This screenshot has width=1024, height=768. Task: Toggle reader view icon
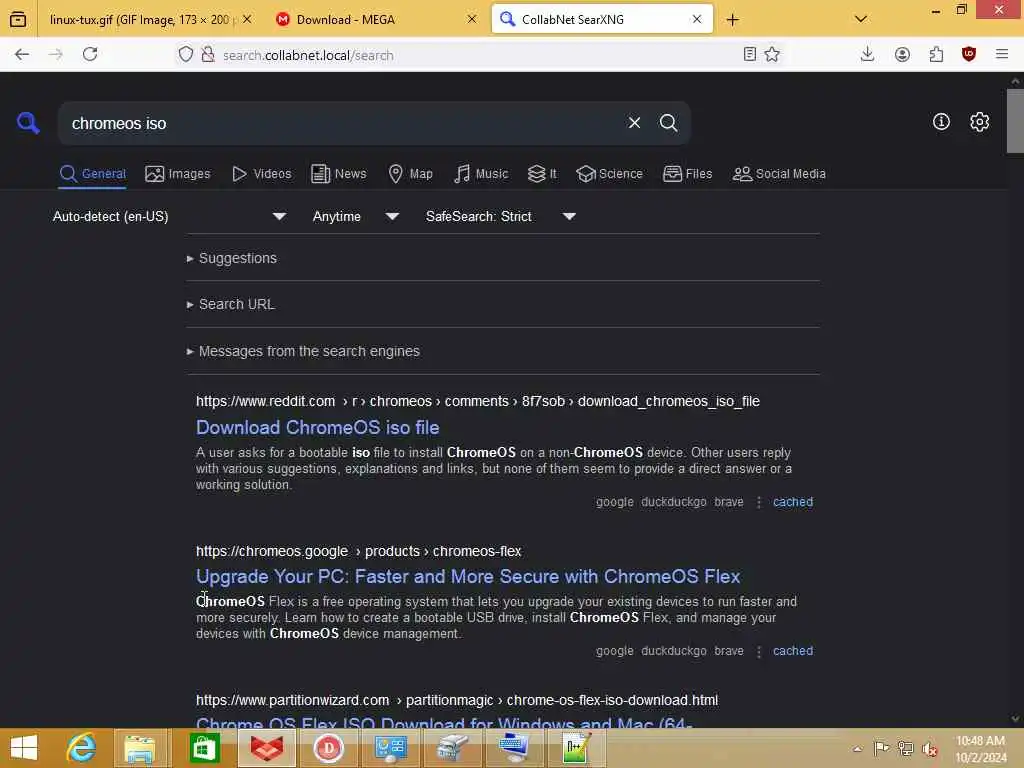(x=750, y=54)
